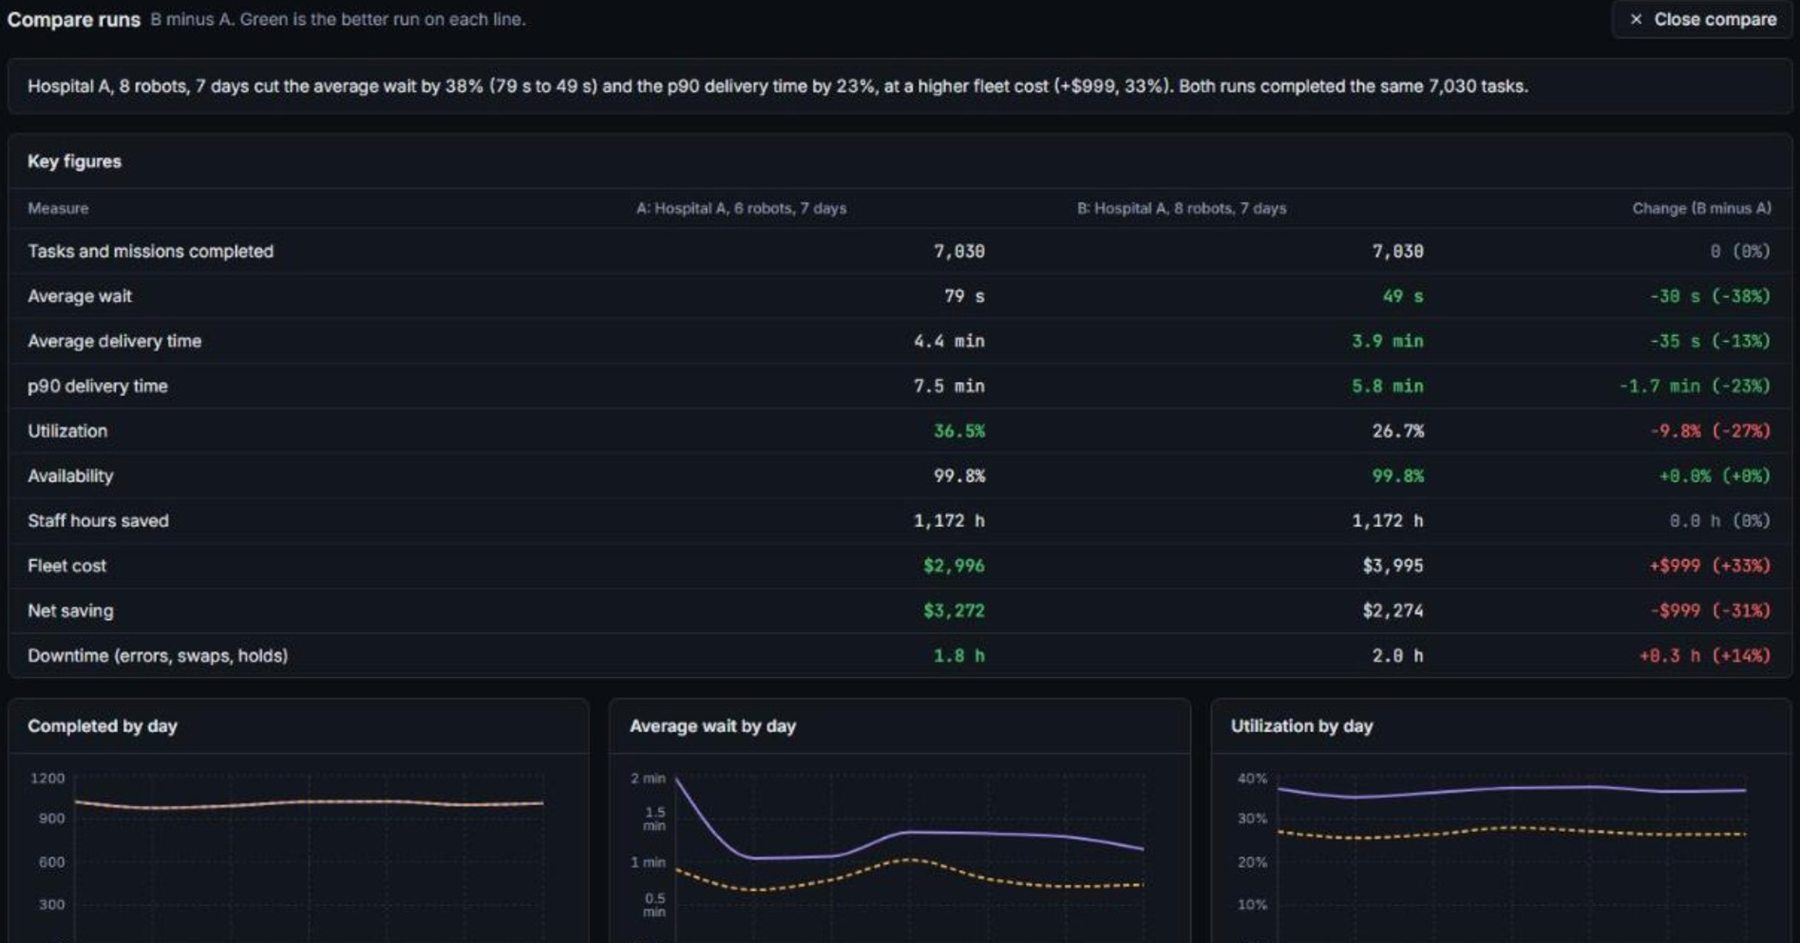Select the Downtime (errors, swaps, holds) label
Viewport: 1800px width, 943px height.
(x=157, y=656)
